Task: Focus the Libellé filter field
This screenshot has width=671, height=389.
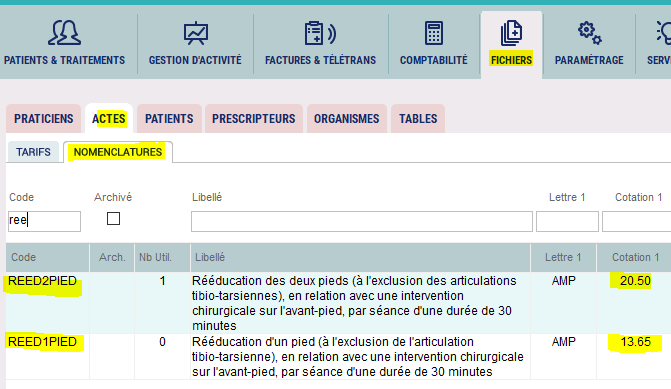Action: tap(362, 221)
